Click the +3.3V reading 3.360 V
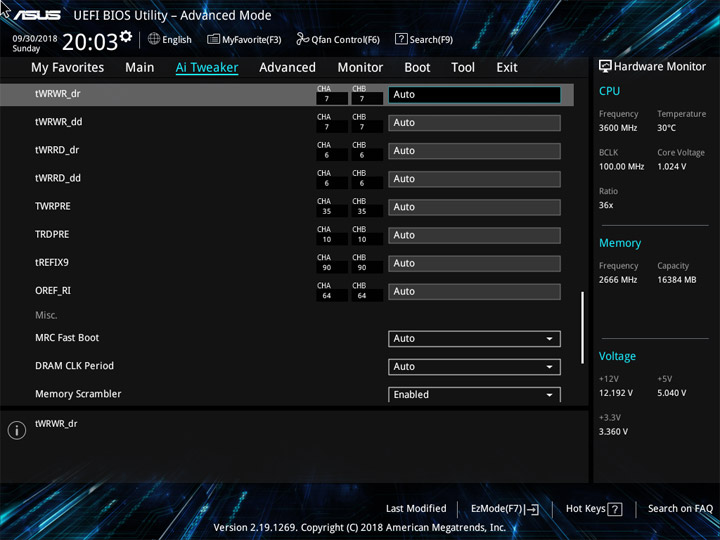This screenshot has height=540, width=720. (x=613, y=432)
